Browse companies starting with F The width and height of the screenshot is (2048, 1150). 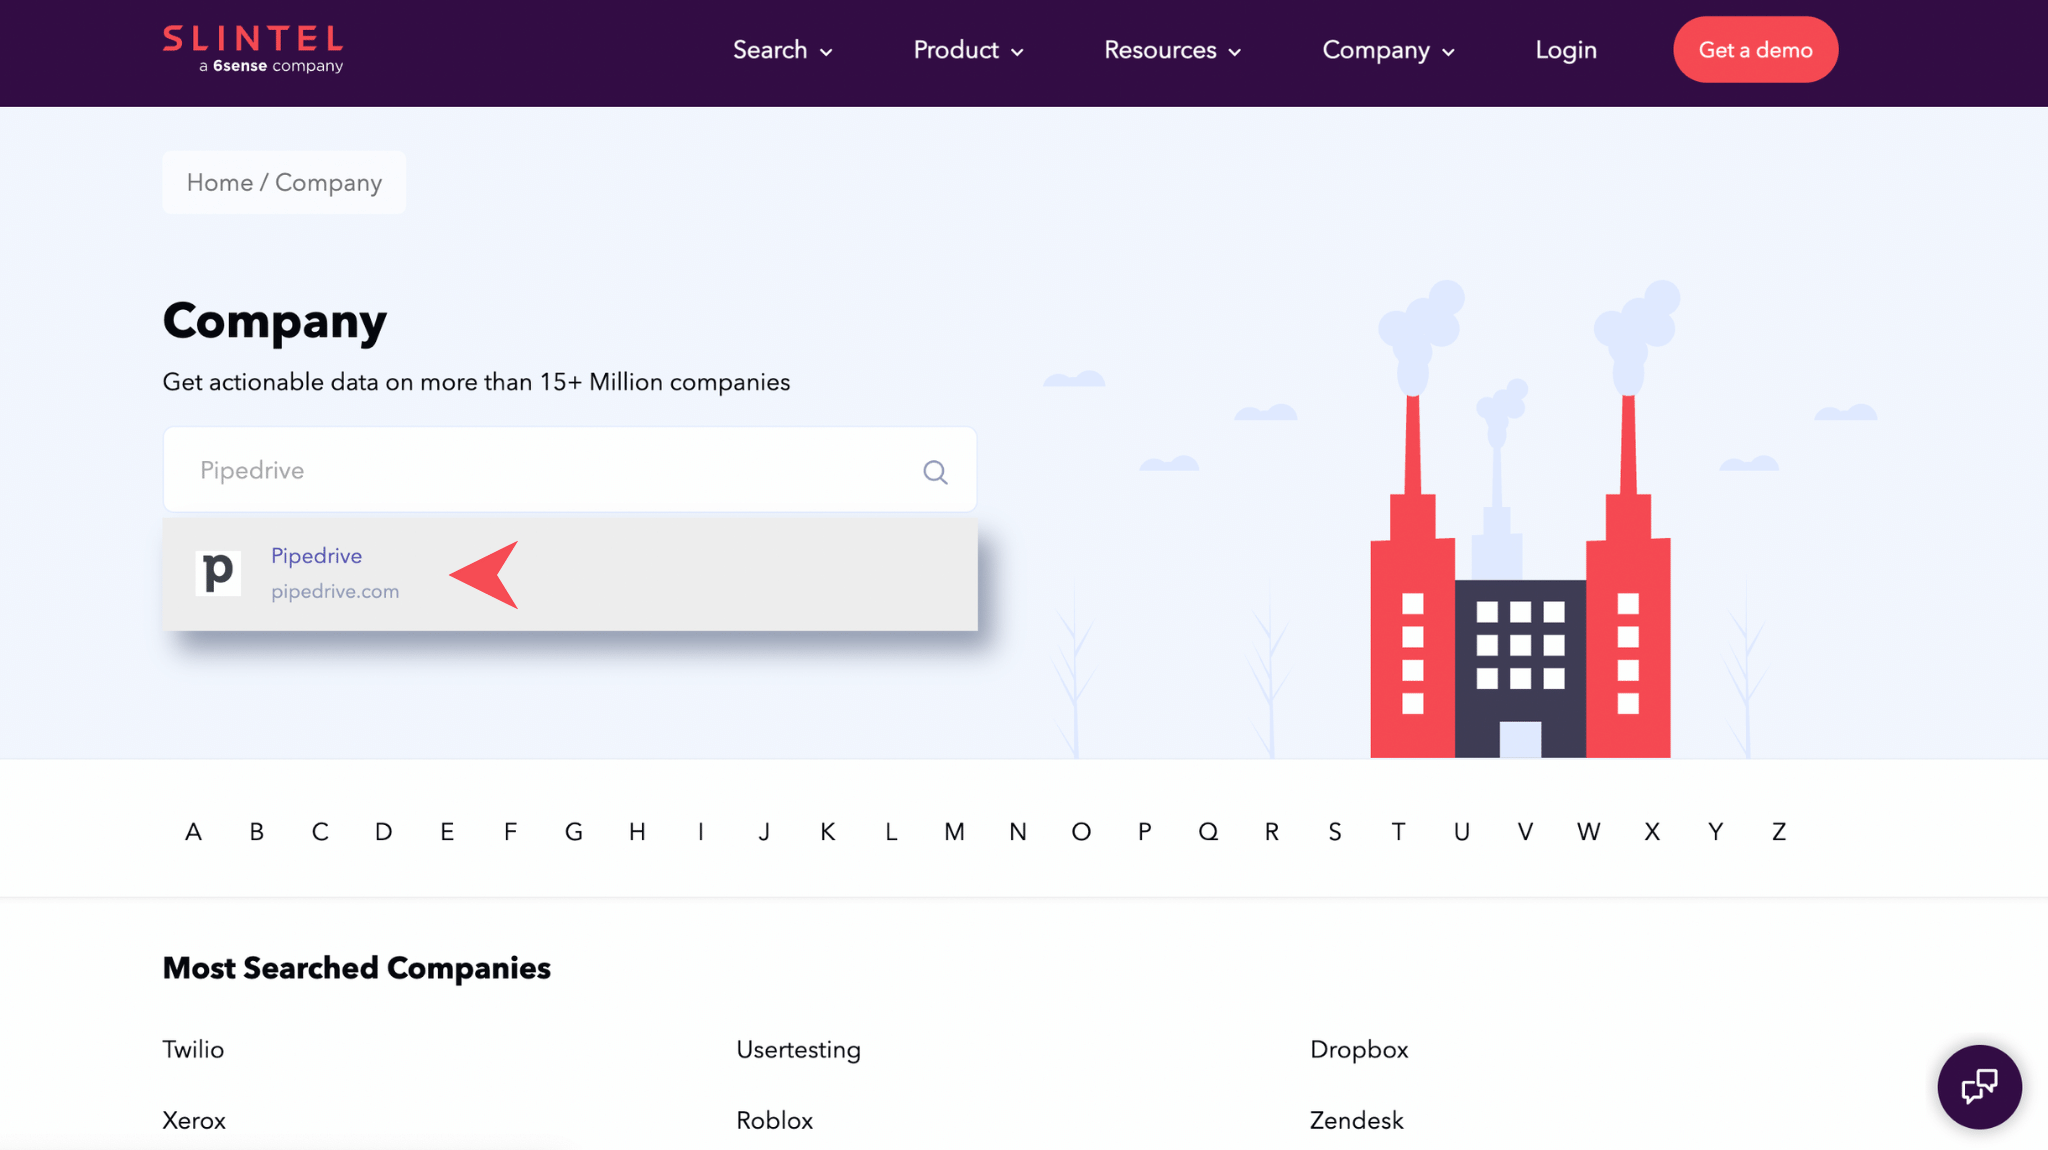510,832
